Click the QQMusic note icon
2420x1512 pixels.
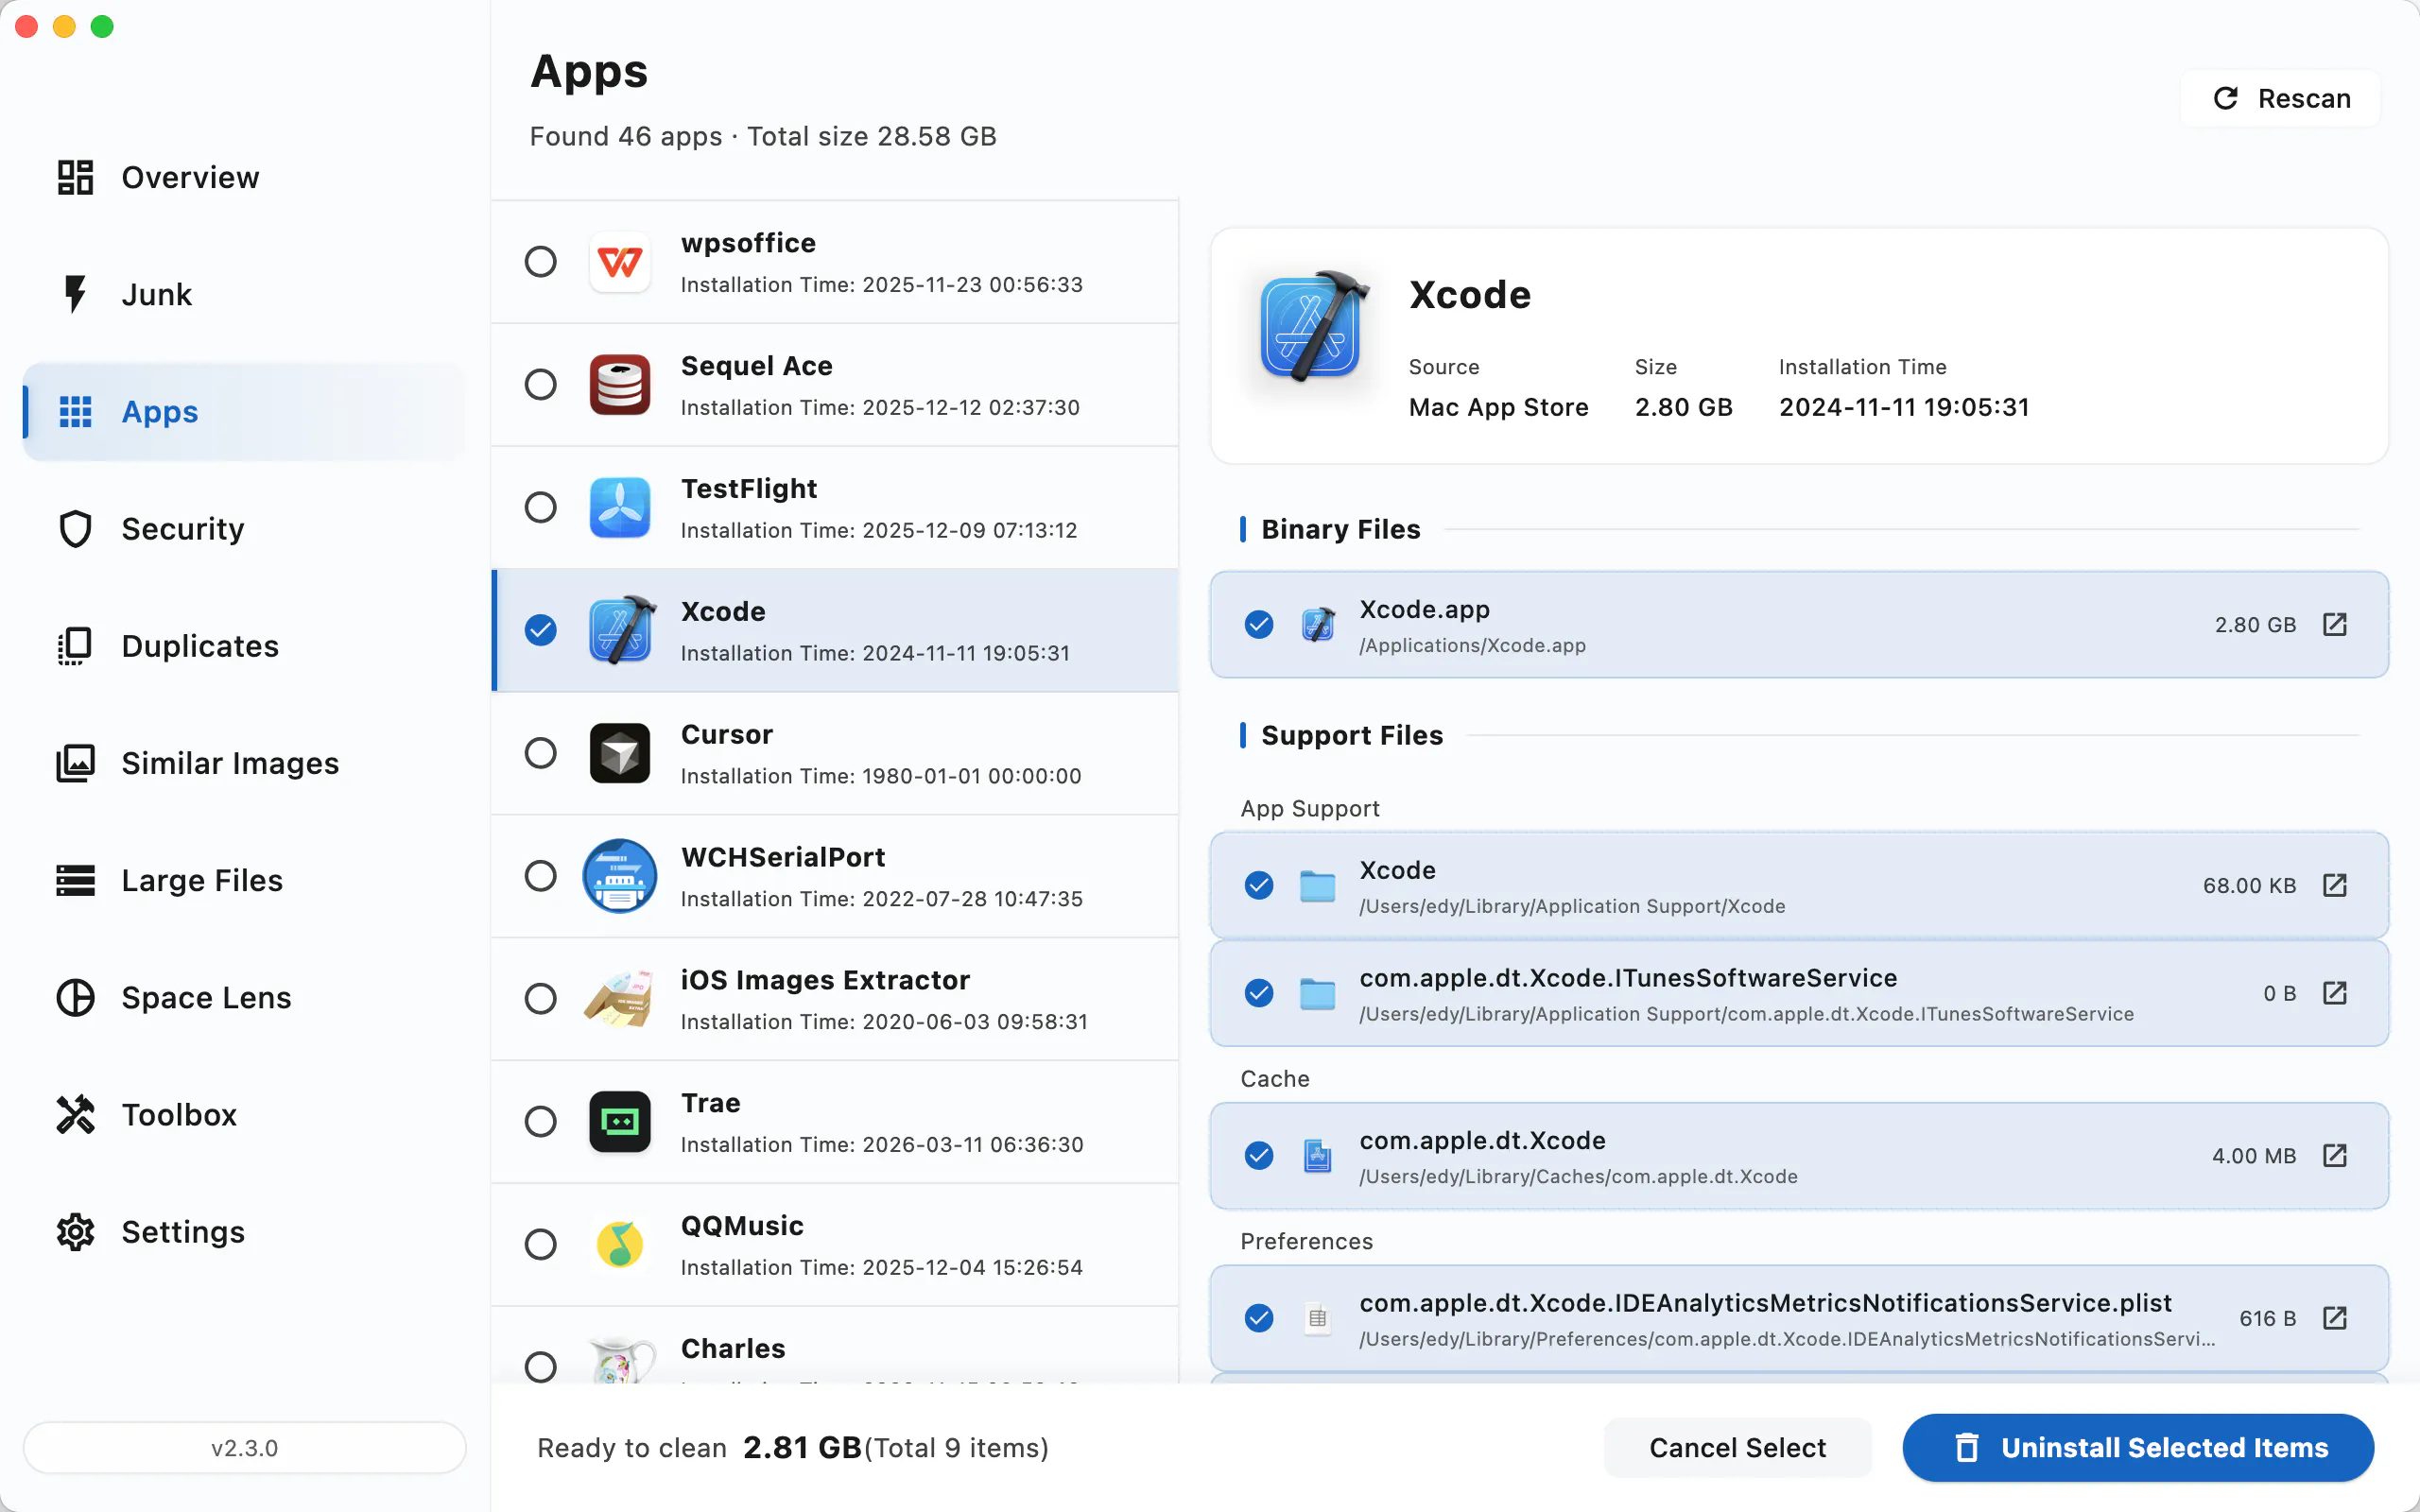pos(620,1244)
